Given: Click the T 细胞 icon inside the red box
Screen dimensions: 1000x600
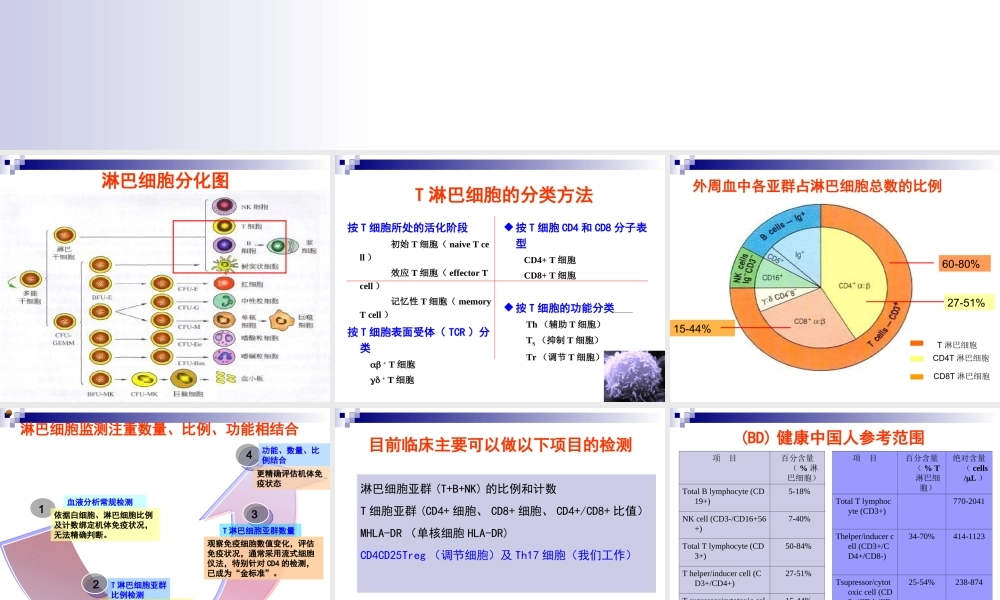Looking at the screenshot, I should coord(223,225).
